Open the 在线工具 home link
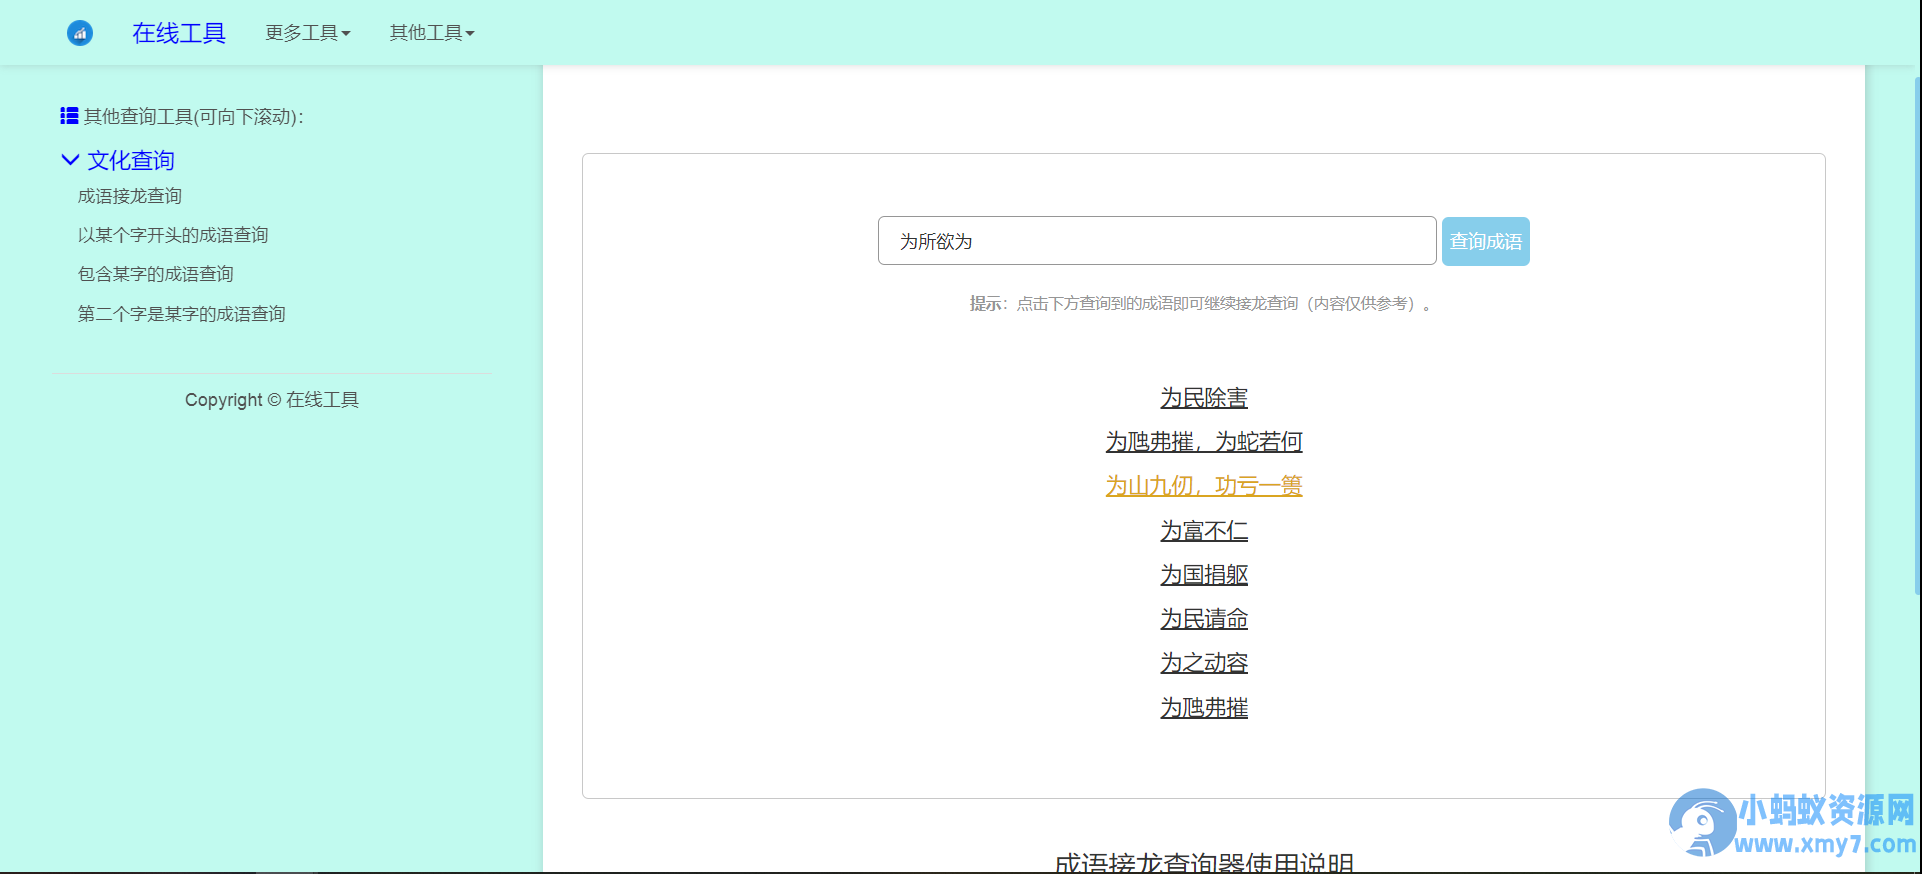The width and height of the screenshot is (1922, 874). click(179, 33)
